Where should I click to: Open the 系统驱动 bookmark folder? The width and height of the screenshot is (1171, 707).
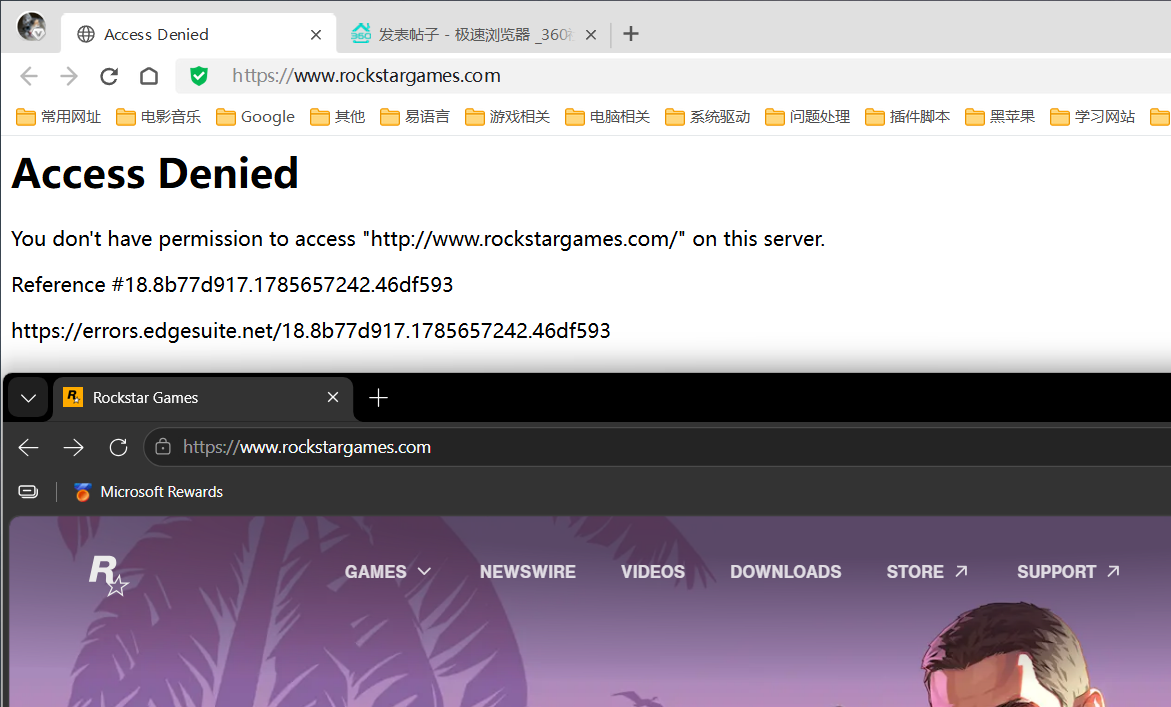point(707,116)
